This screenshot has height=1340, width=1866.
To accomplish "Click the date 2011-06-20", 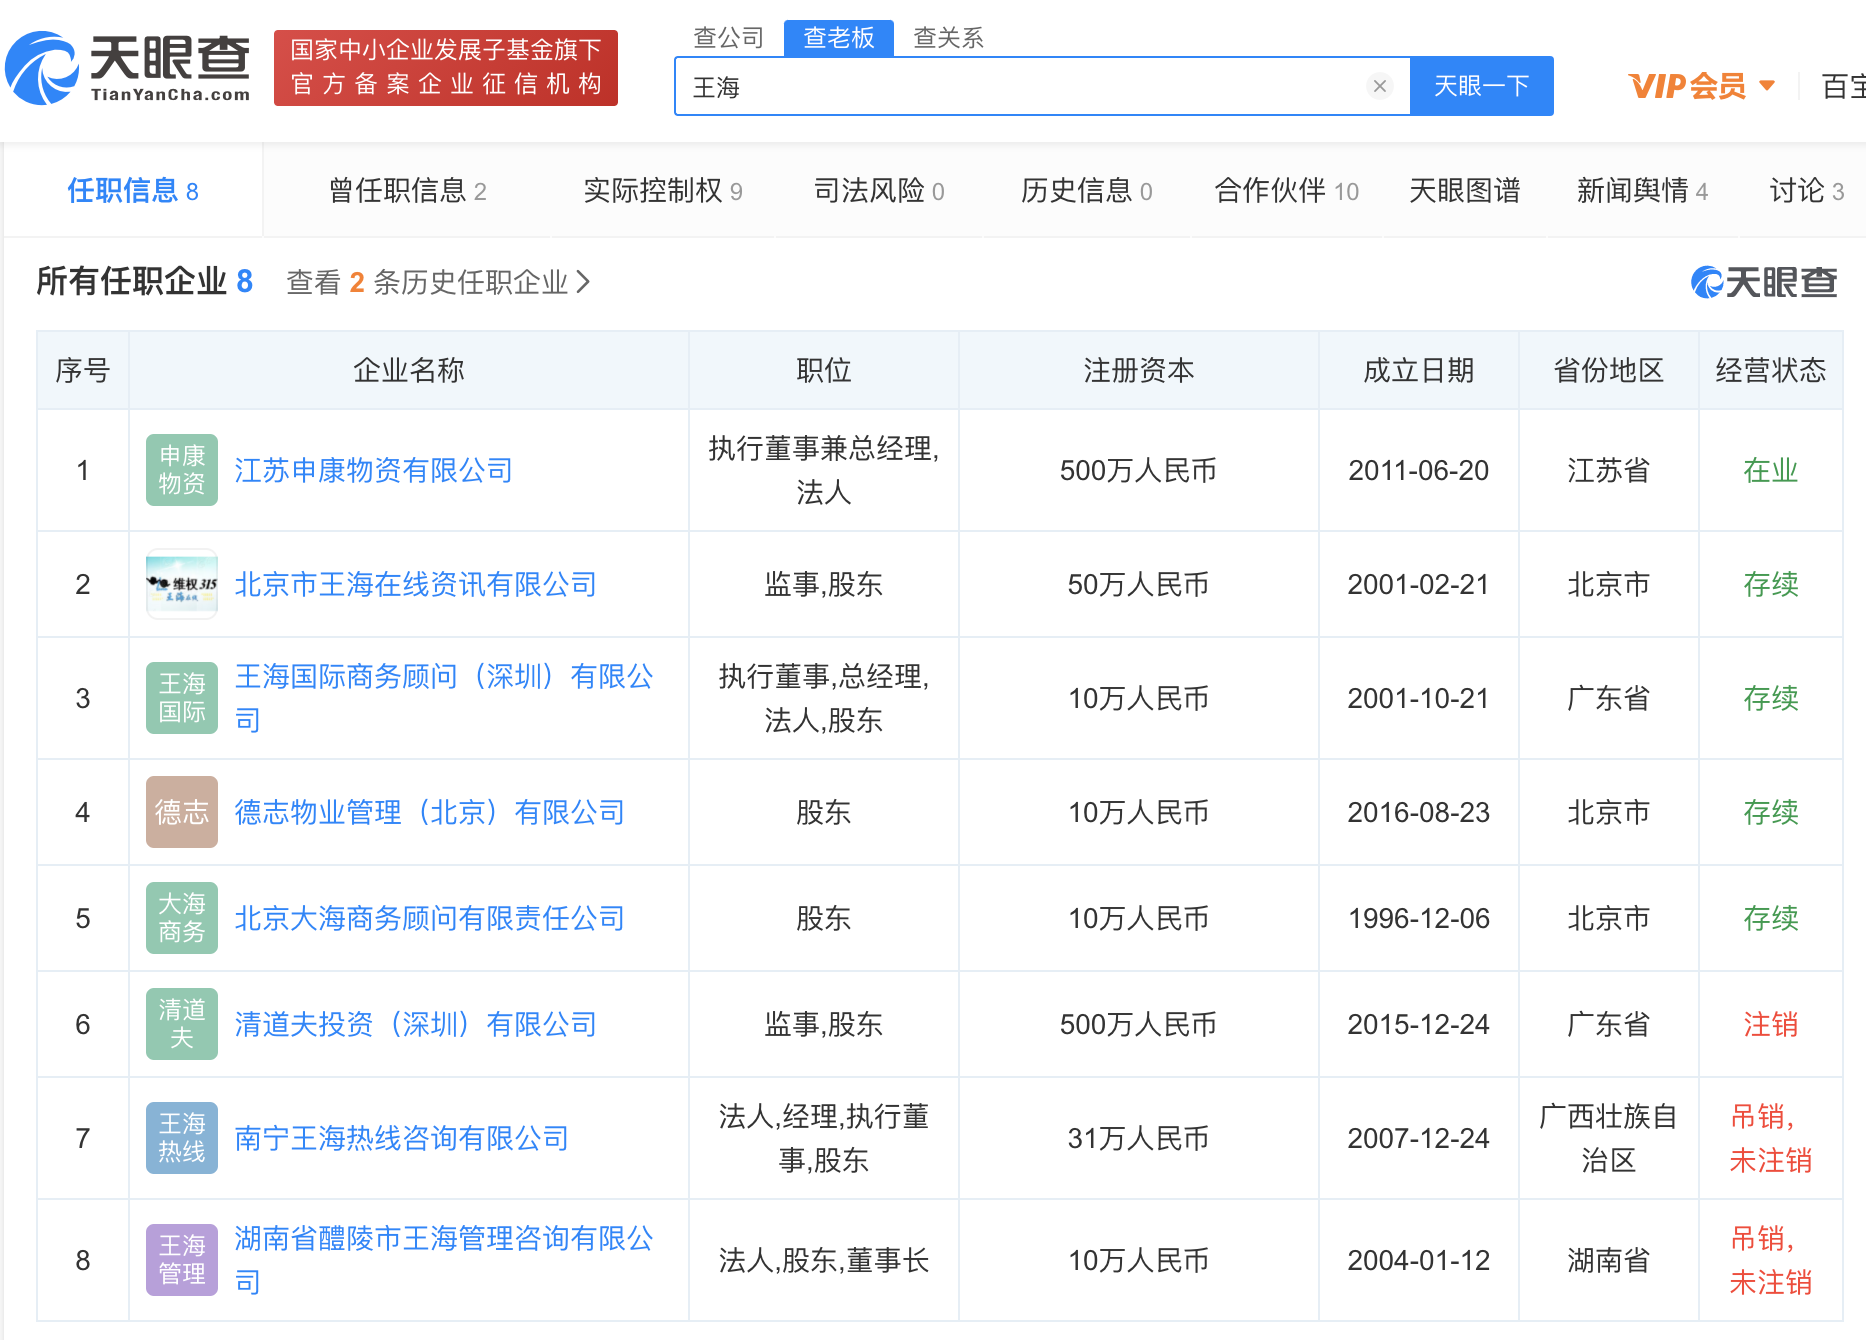I will click(x=1419, y=470).
